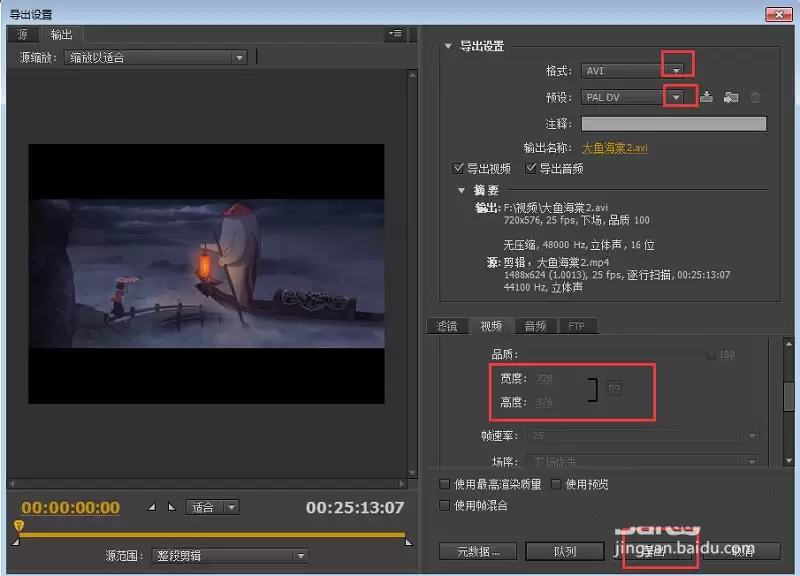Enable 使用最高渲染质量 checkbox
This screenshot has width=800, height=576.
pos(444,484)
